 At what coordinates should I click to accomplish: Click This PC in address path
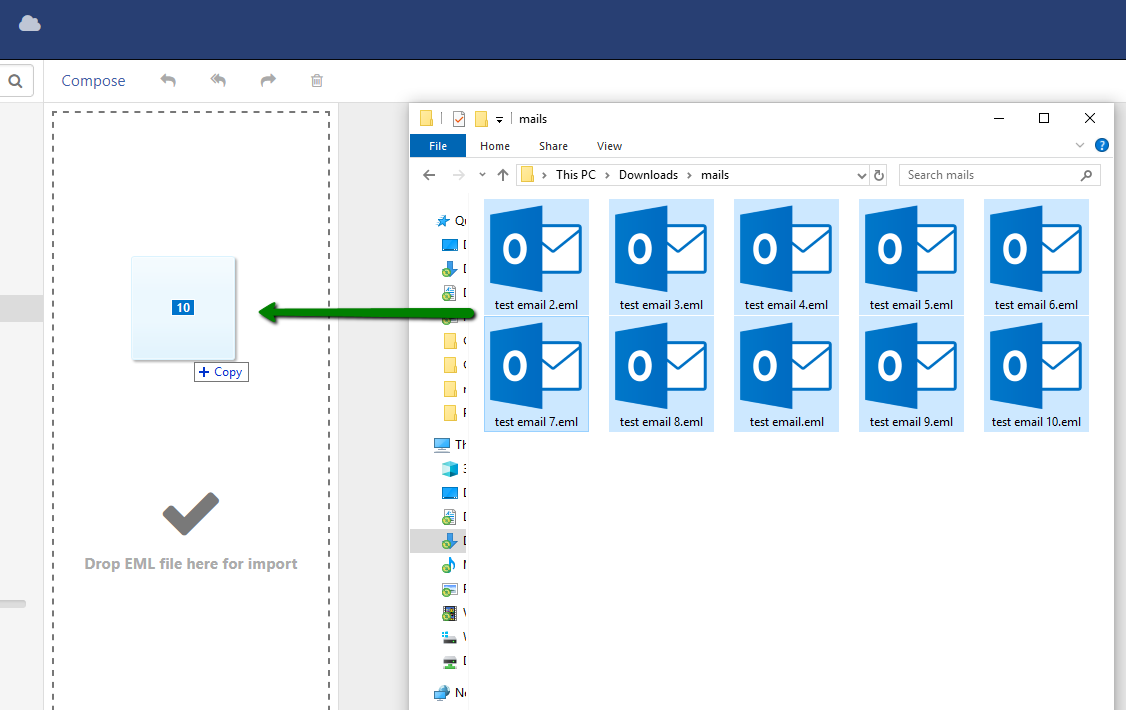point(575,175)
